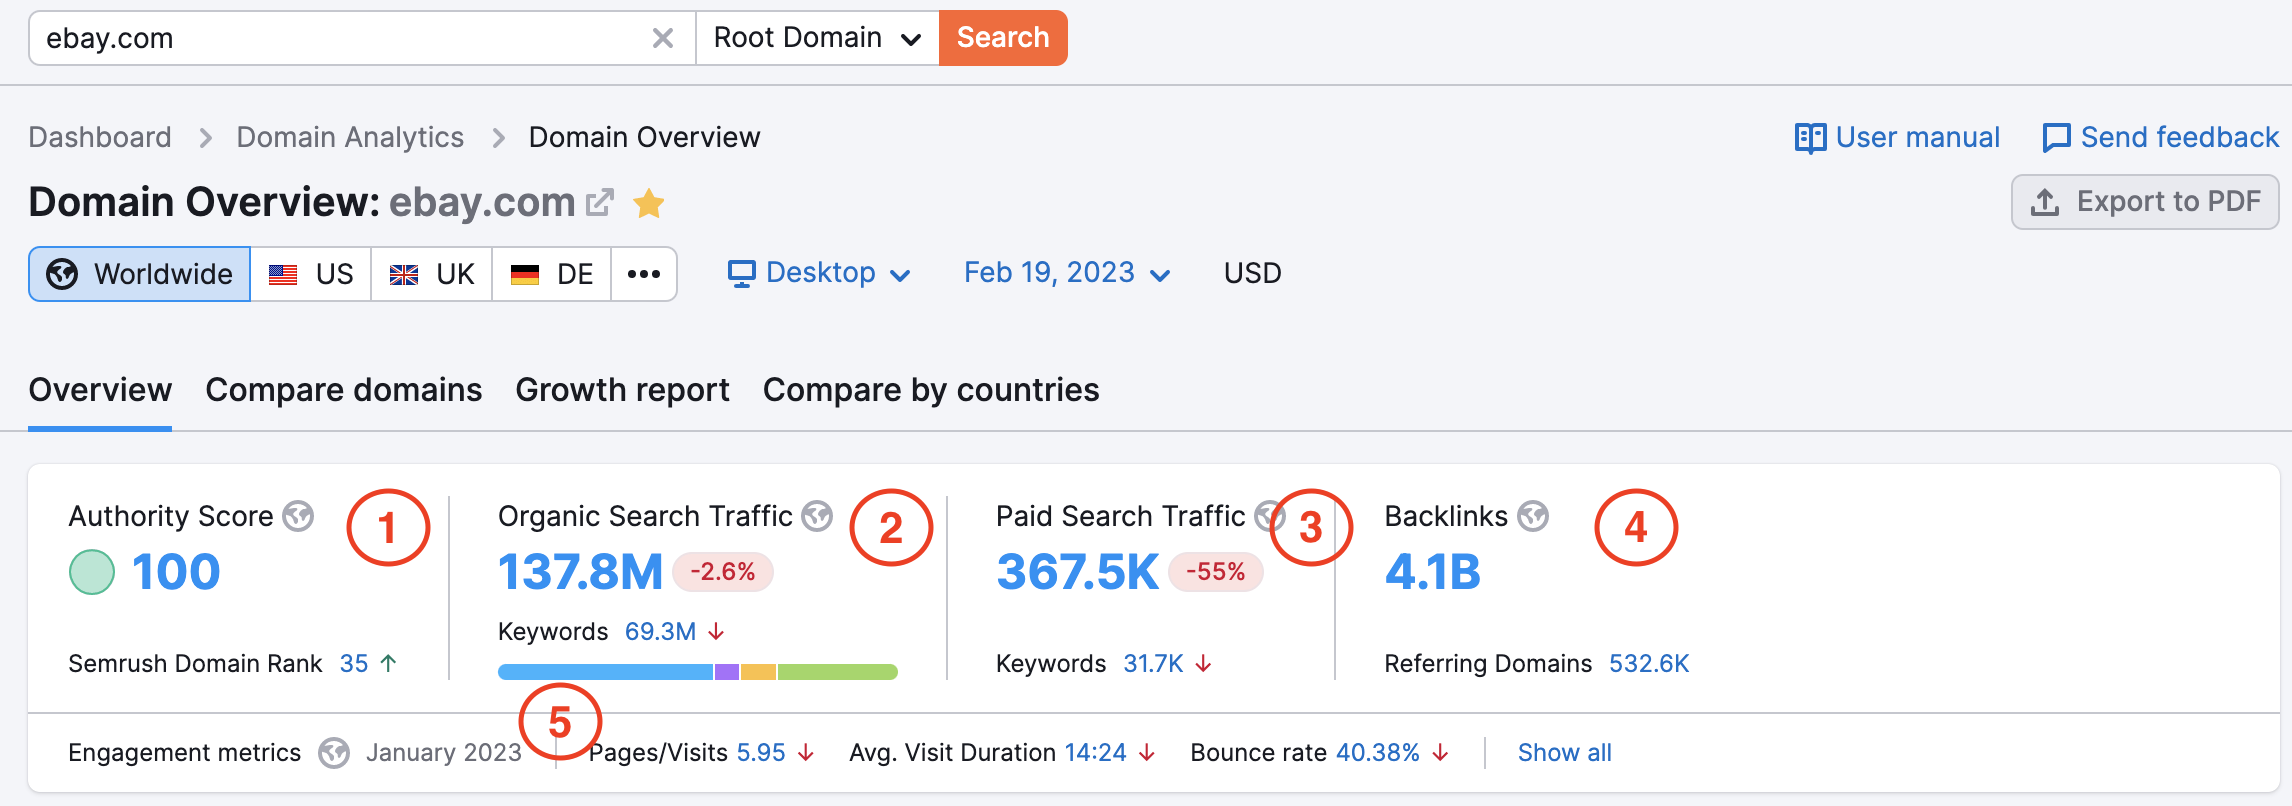This screenshot has height=806, width=2292.
Task: Open the Desktop device dropdown
Action: [819, 273]
